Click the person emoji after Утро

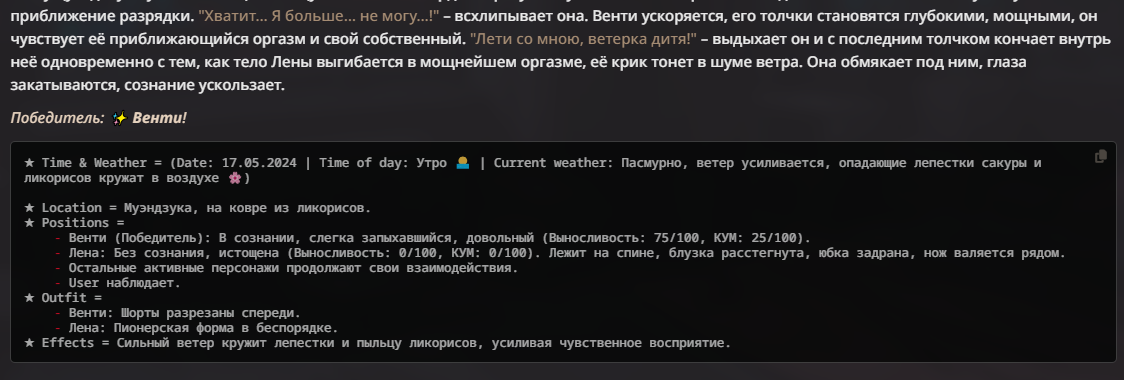[462, 163]
